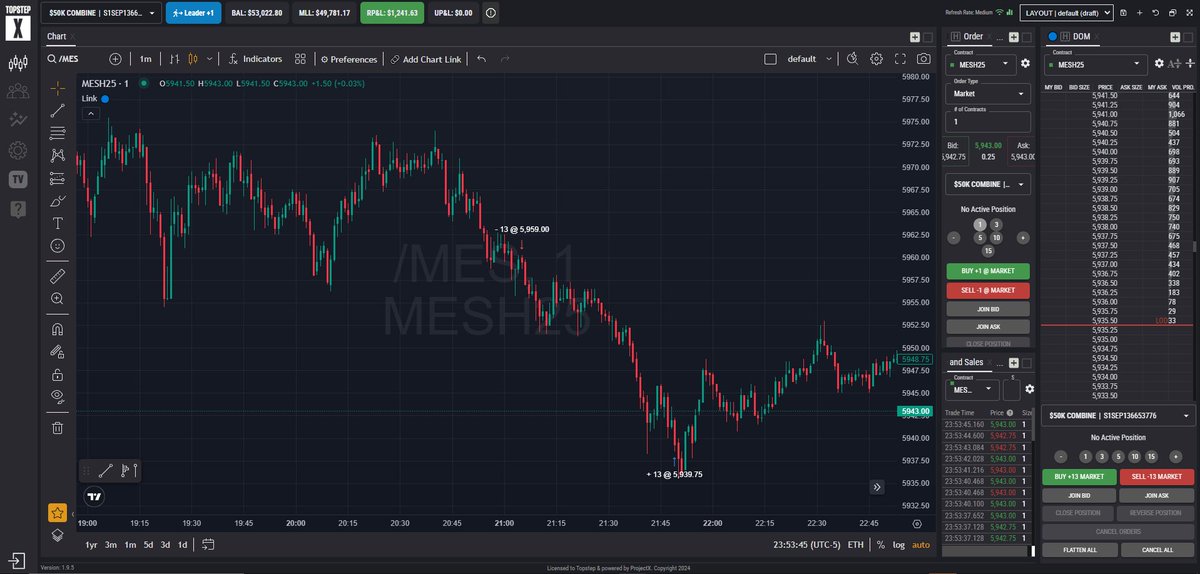1200x574 pixels.
Task: Open the chart settings gear icon
Action: pos(876,59)
